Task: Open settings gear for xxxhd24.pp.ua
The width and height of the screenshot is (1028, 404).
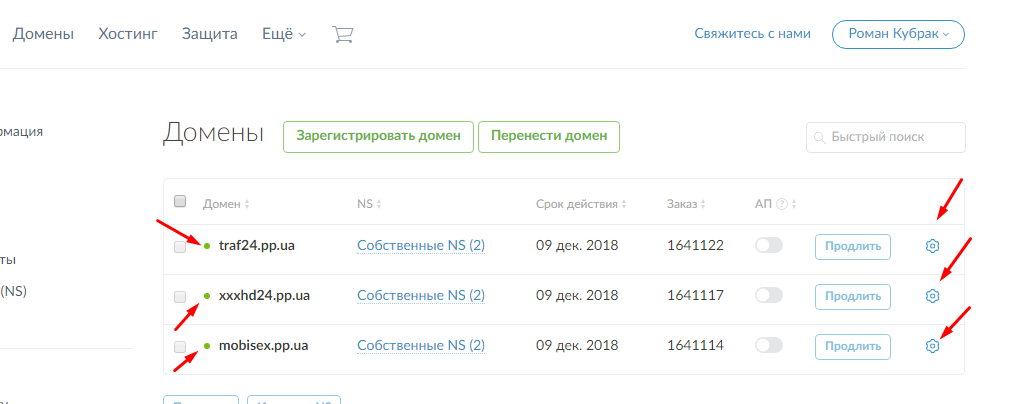Action: (x=932, y=296)
